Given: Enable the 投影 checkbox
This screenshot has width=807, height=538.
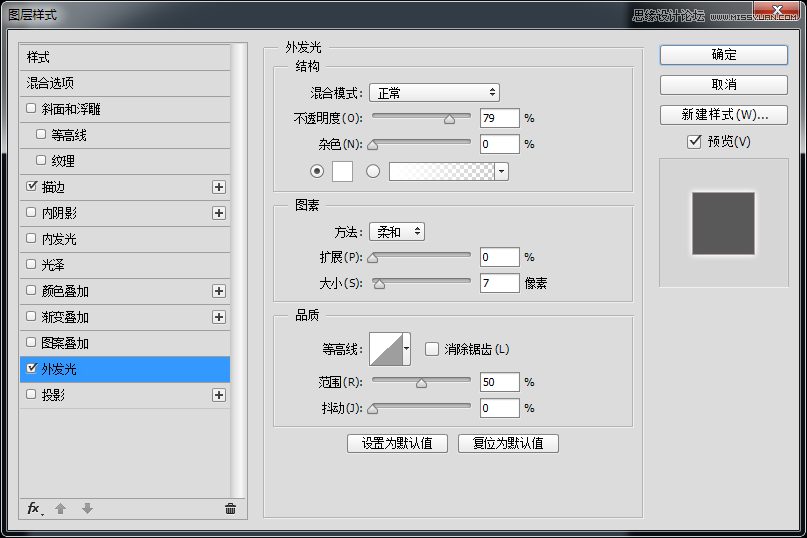Looking at the screenshot, I should 31,394.
